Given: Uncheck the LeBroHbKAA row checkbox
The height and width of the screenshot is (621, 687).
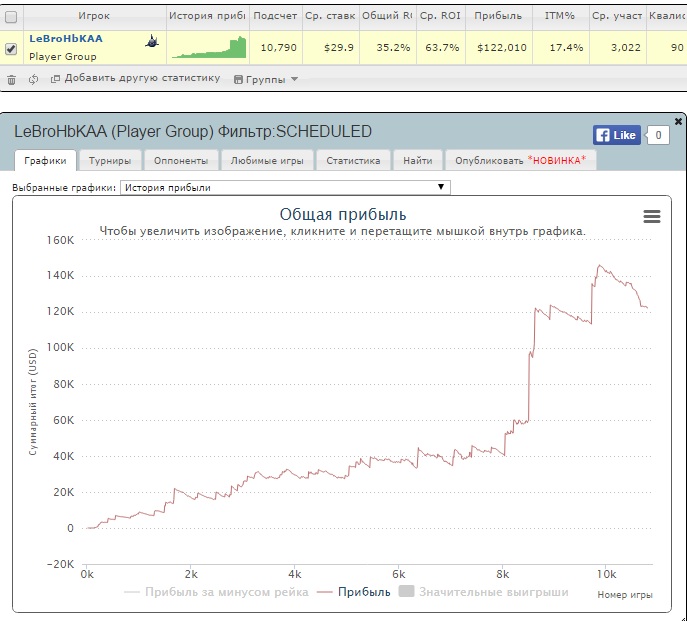Looking at the screenshot, I should click(x=11, y=48).
